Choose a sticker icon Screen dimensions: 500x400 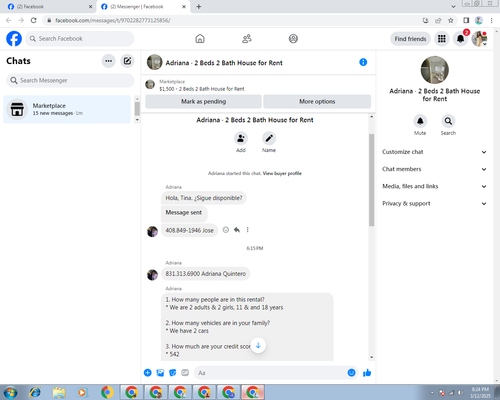[x=173, y=373]
